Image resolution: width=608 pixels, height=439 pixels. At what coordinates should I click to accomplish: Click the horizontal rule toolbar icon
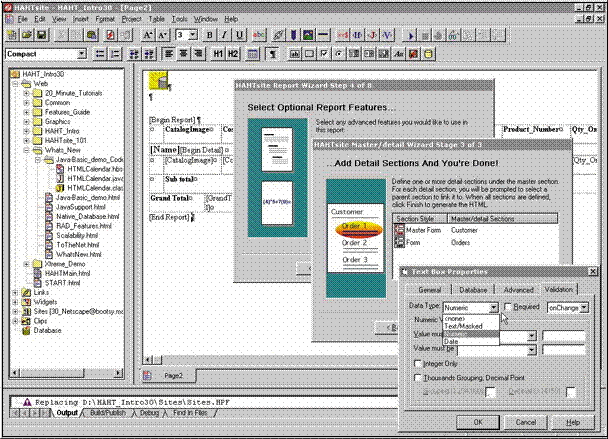pos(323,35)
